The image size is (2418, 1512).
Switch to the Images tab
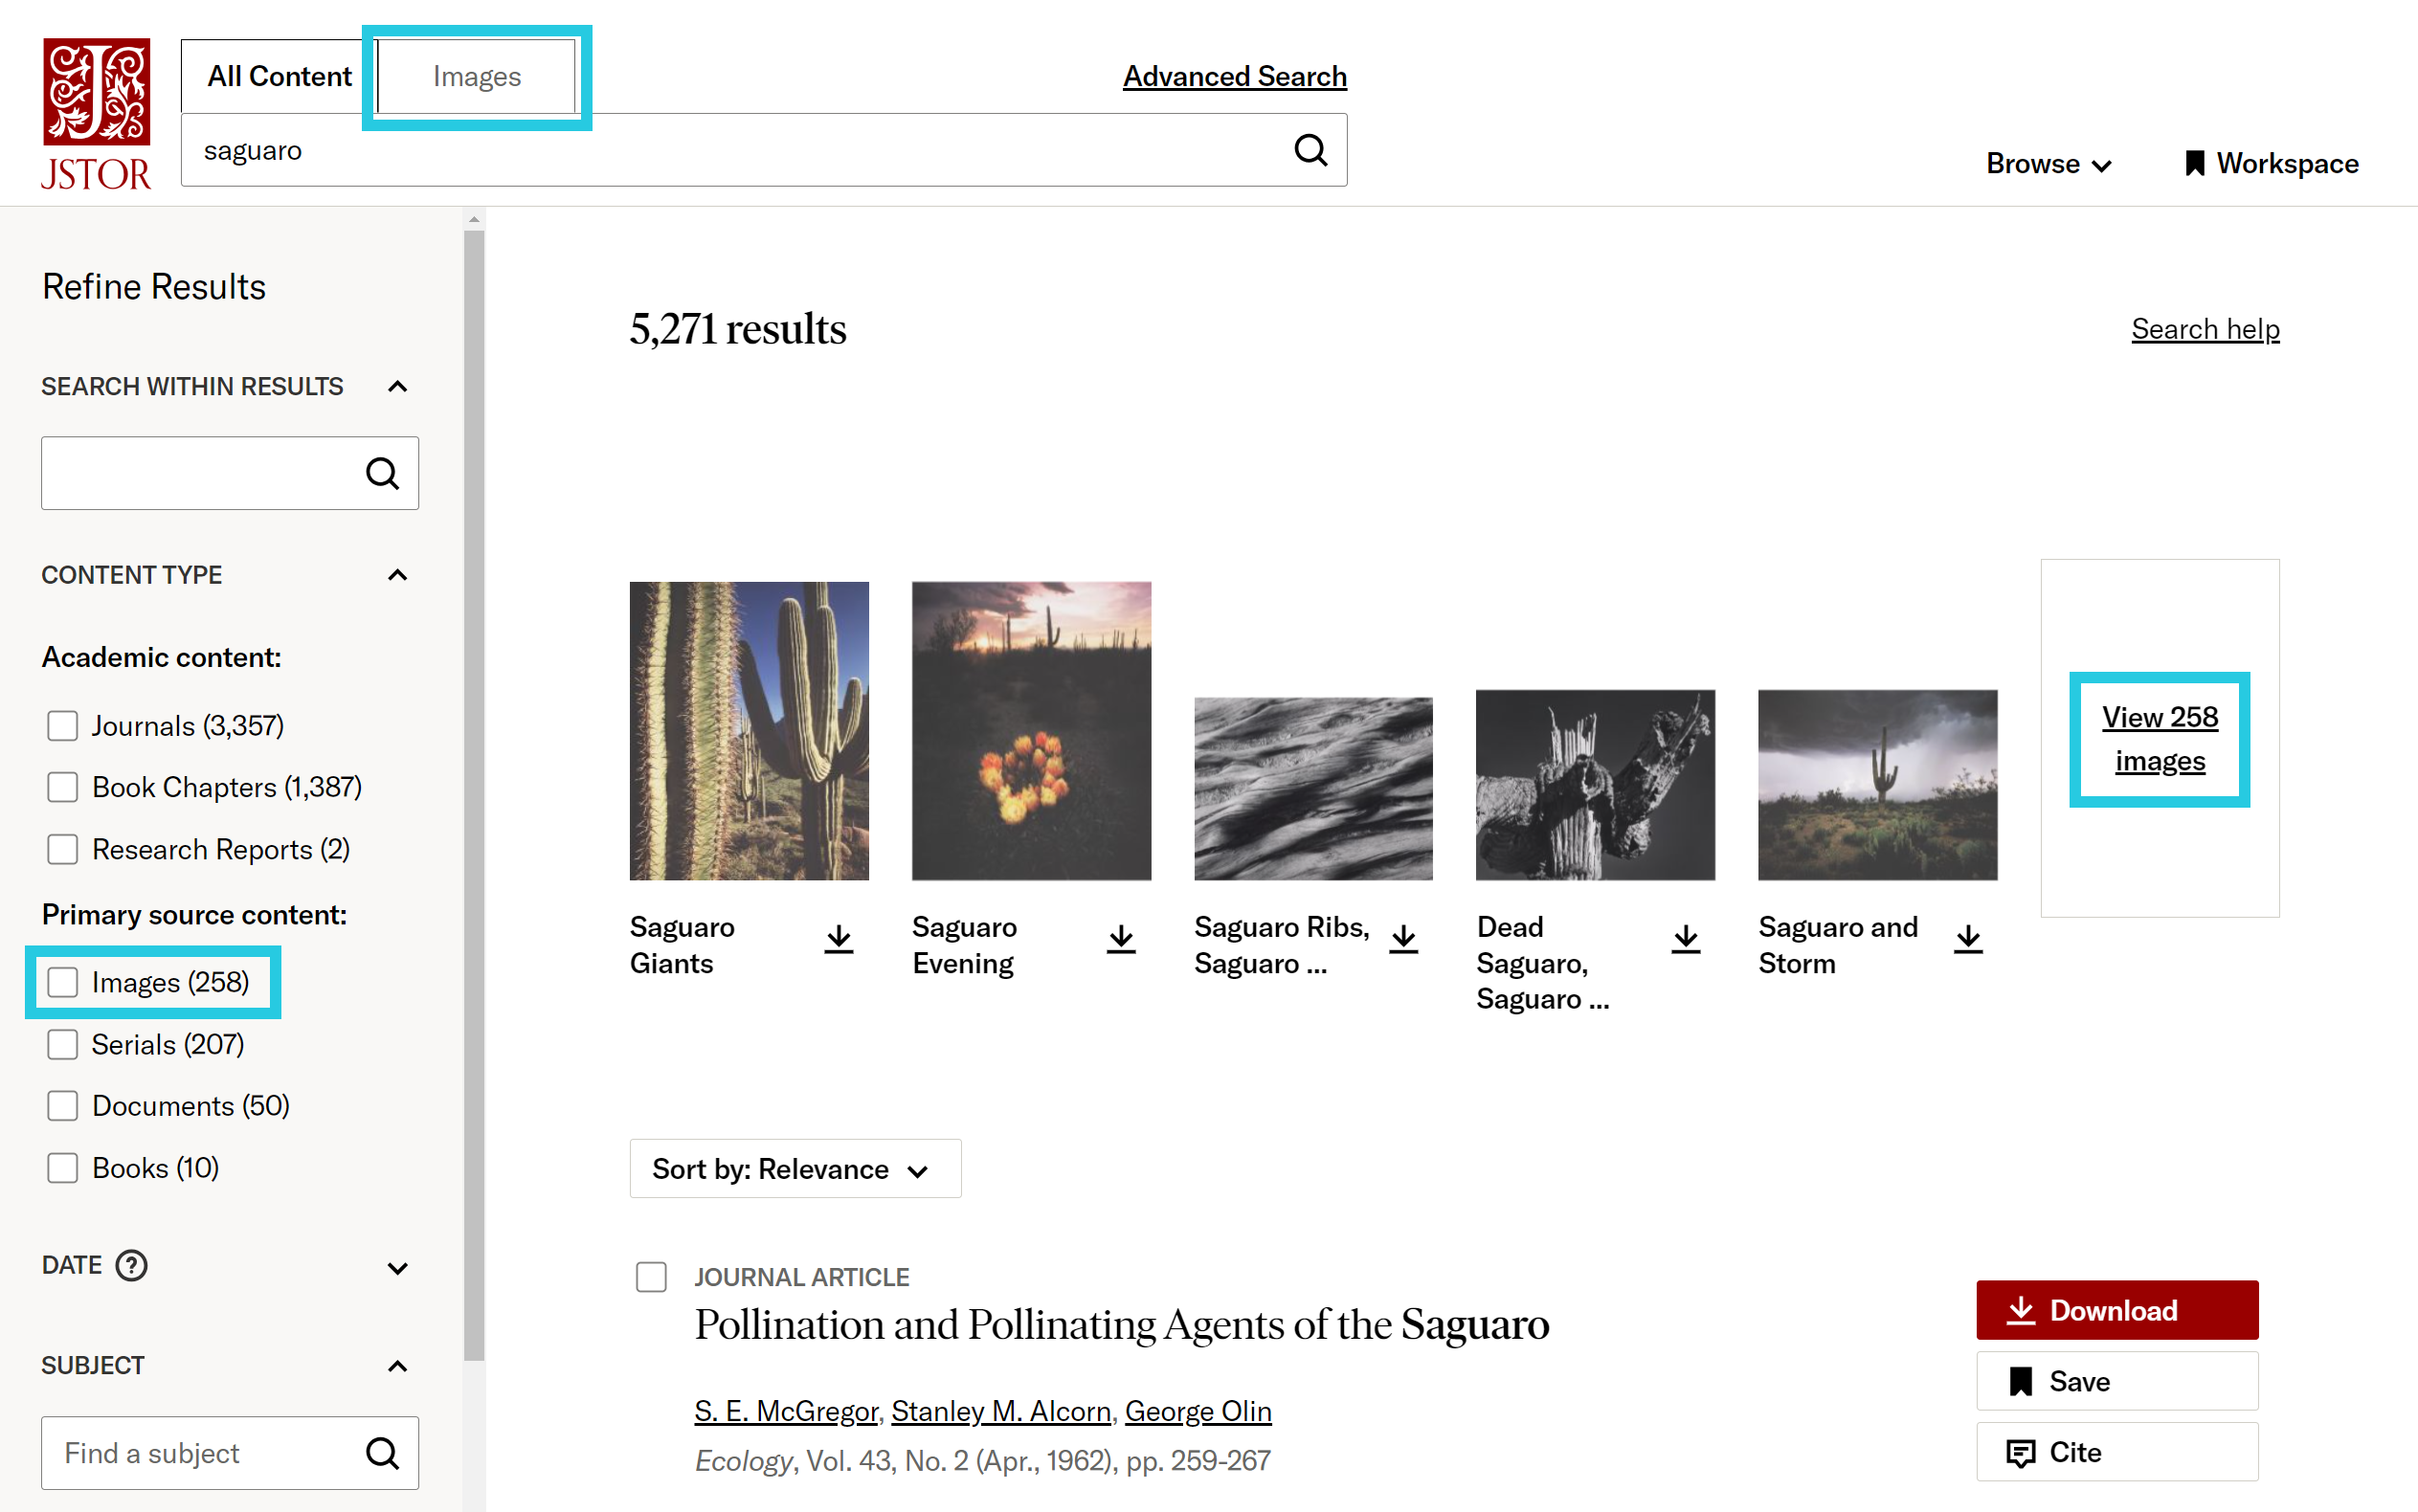pyautogui.click(x=477, y=76)
